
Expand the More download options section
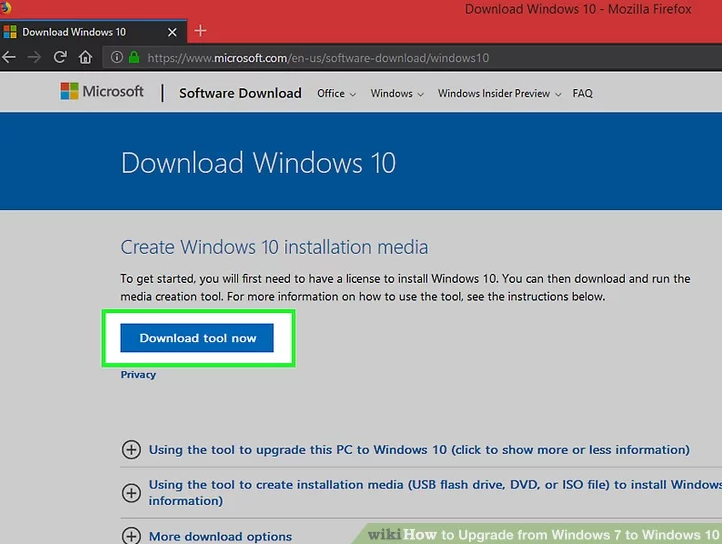pyautogui.click(x=131, y=536)
